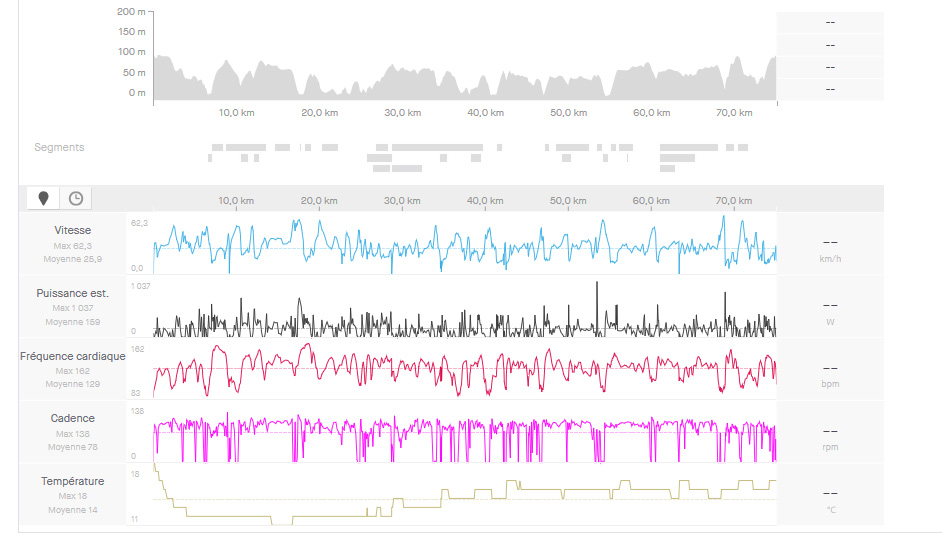This screenshot has height=552, width=942.
Task: Click the elevation profile peak near 10 km
Action: [225, 64]
